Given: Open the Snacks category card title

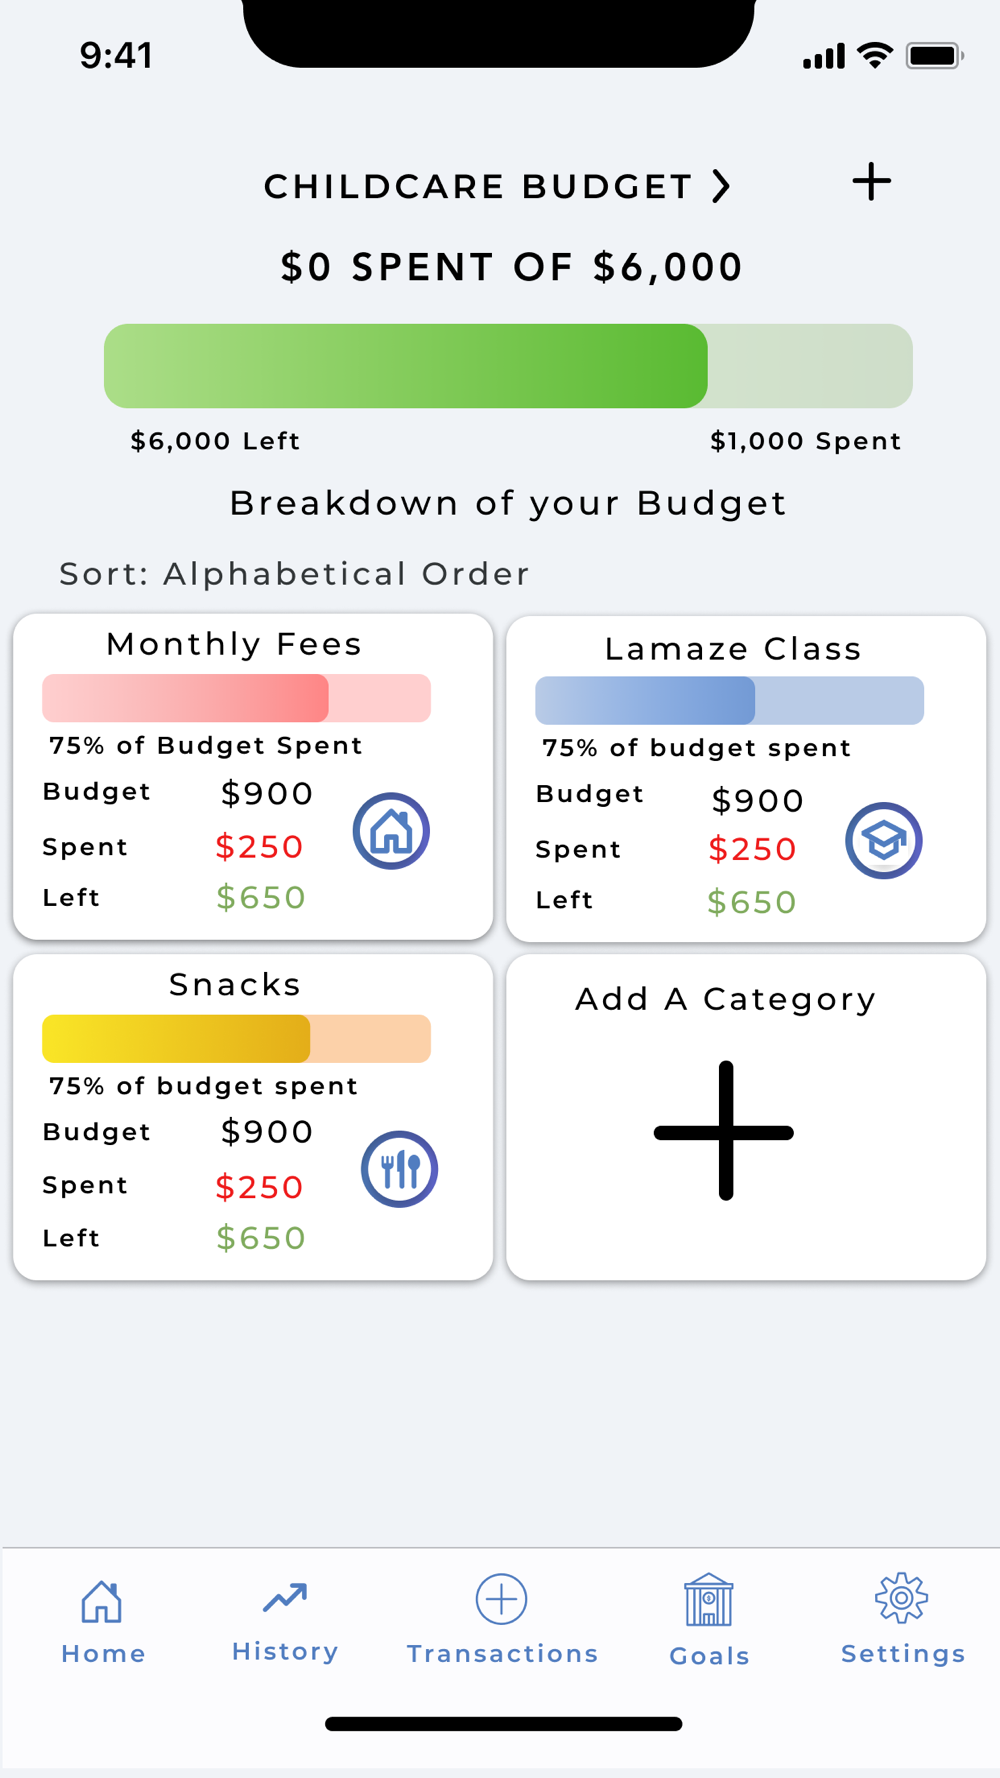Looking at the screenshot, I should (235, 985).
